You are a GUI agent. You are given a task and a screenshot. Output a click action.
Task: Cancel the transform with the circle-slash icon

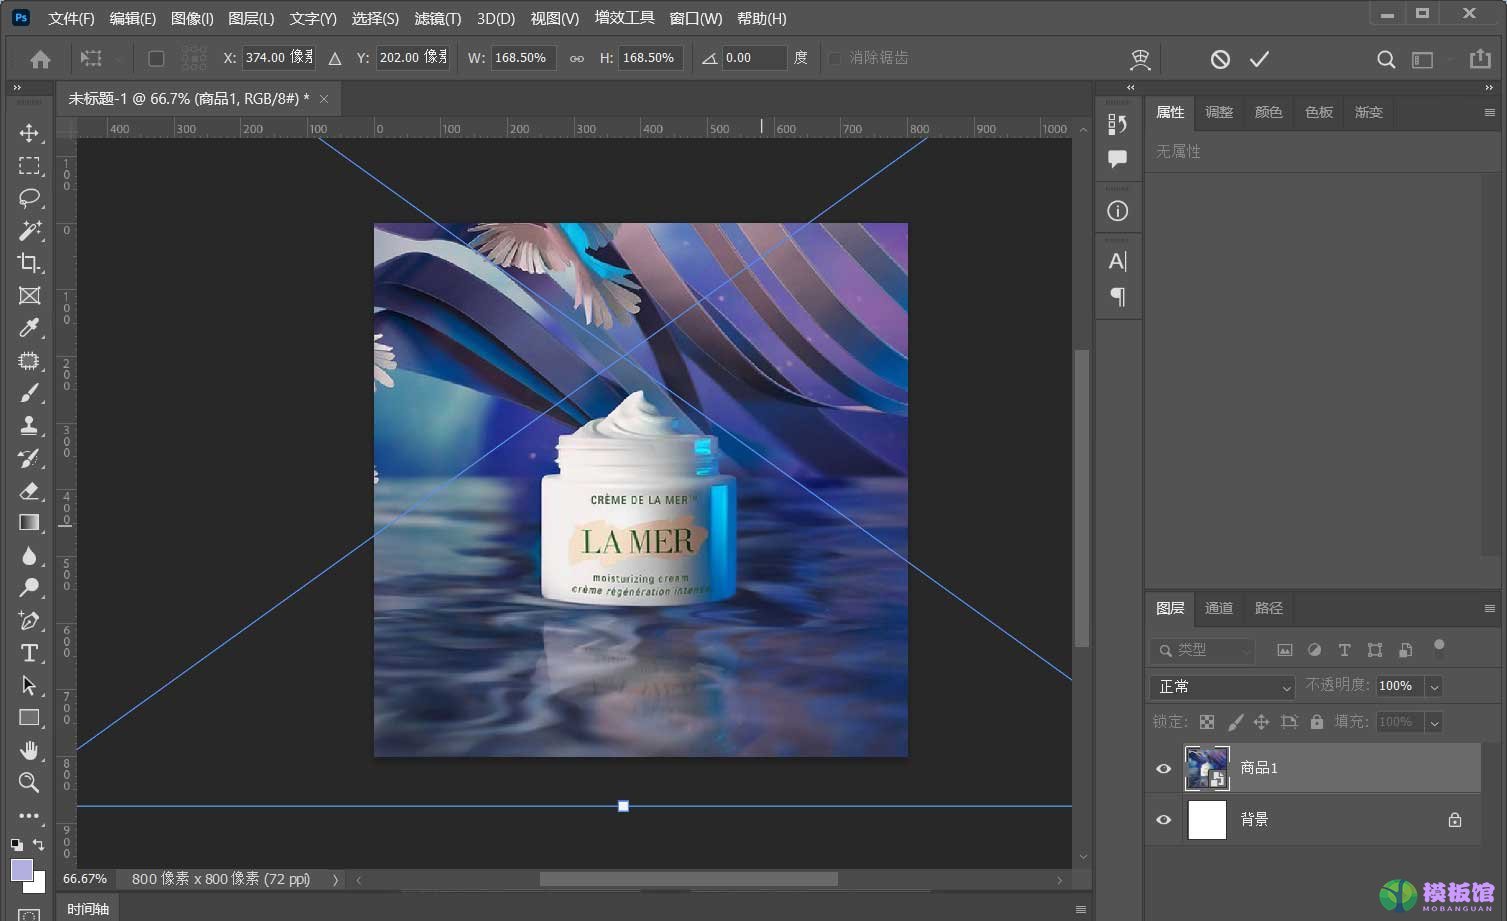click(x=1220, y=59)
